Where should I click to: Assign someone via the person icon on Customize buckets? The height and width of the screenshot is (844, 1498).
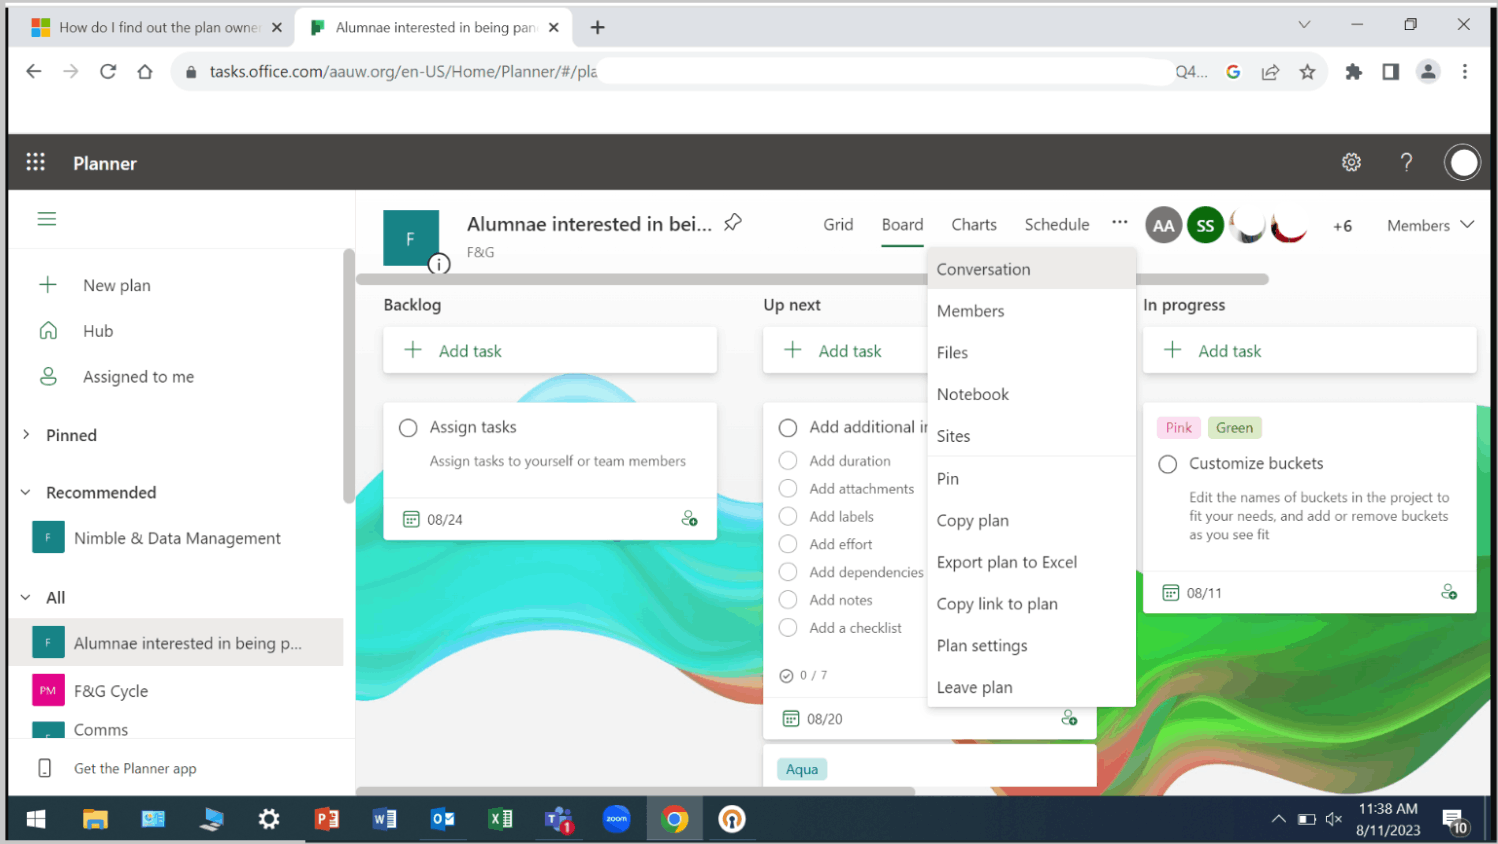pos(1449,592)
